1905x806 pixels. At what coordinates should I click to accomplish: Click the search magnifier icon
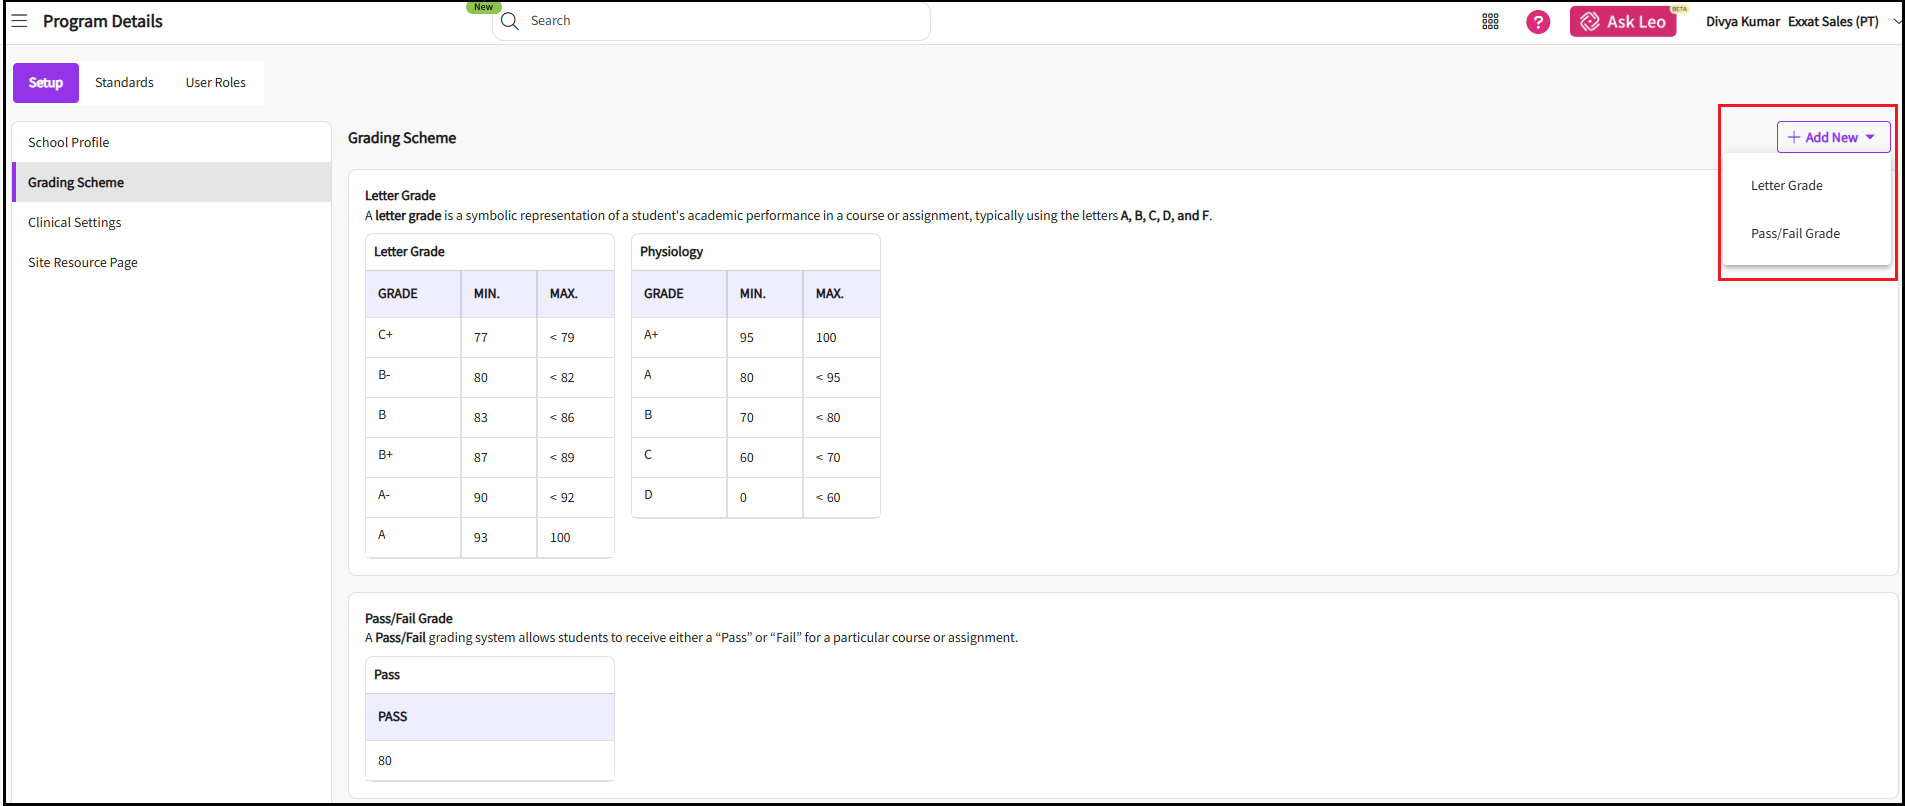coord(510,21)
